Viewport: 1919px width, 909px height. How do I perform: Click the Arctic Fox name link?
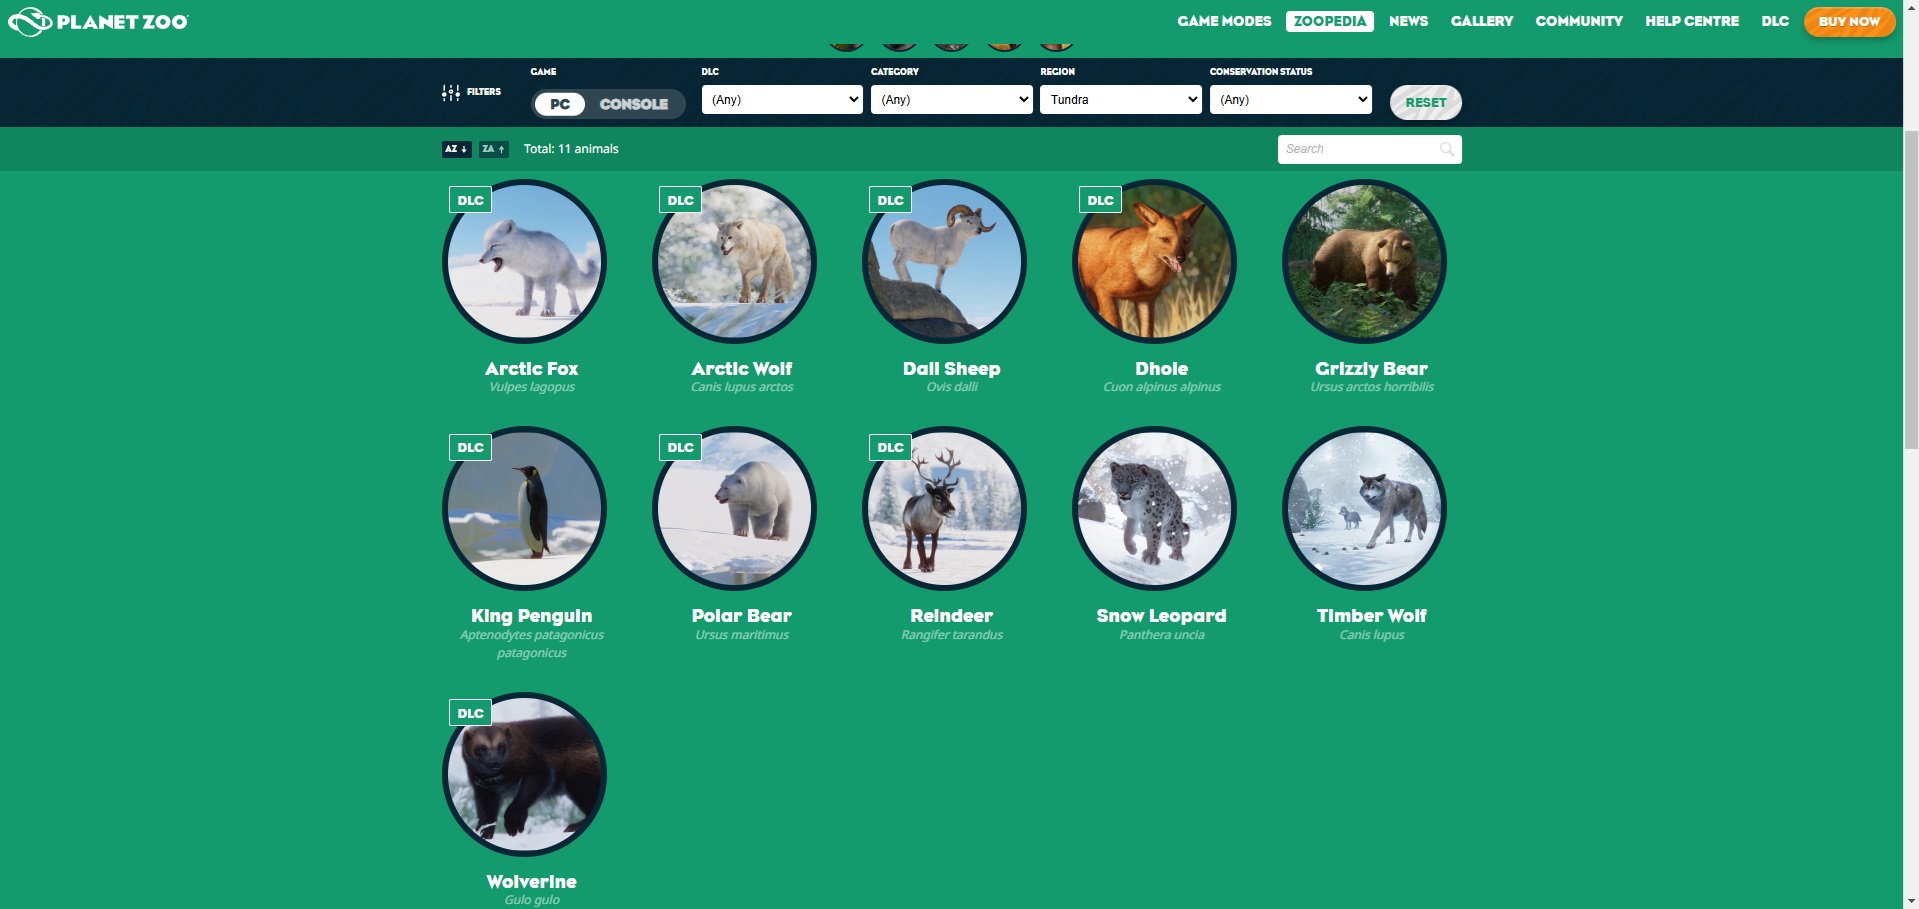pos(532,369)
